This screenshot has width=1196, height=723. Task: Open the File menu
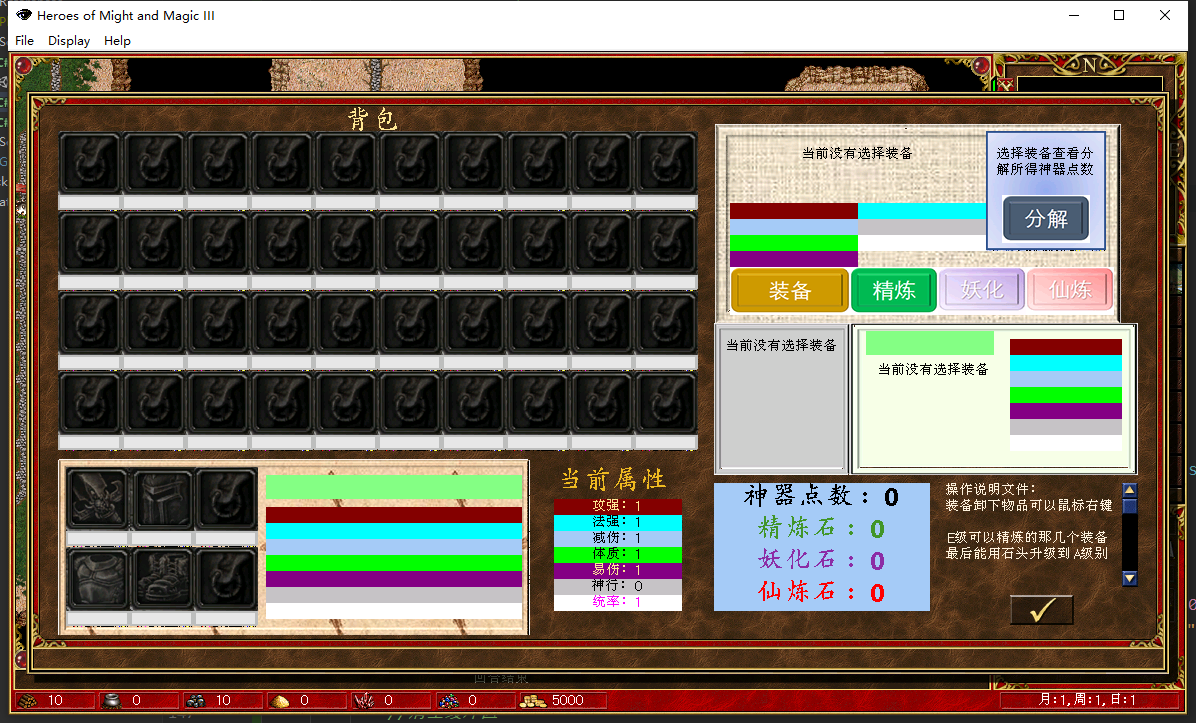(24, 40)
